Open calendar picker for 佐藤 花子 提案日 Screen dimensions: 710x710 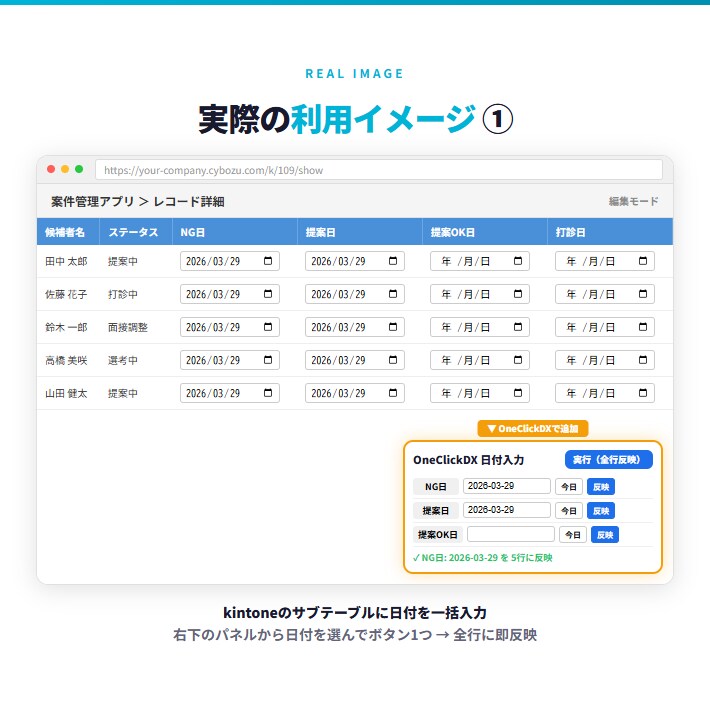(393, 294)
